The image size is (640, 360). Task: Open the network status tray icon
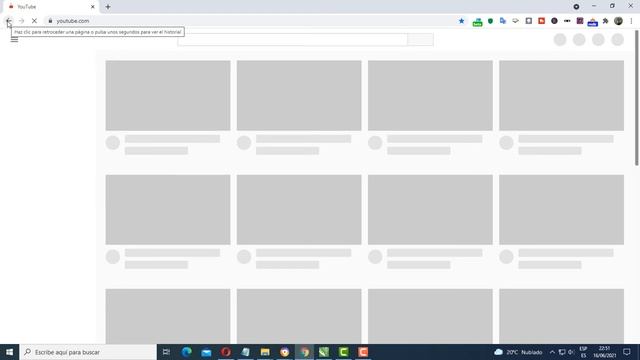click(562, 352)
